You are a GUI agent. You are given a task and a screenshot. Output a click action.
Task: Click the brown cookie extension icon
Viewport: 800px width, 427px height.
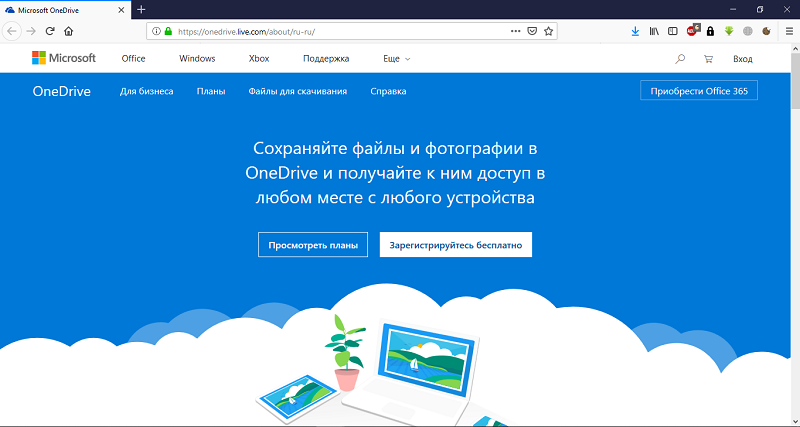(x=766, y=31)
